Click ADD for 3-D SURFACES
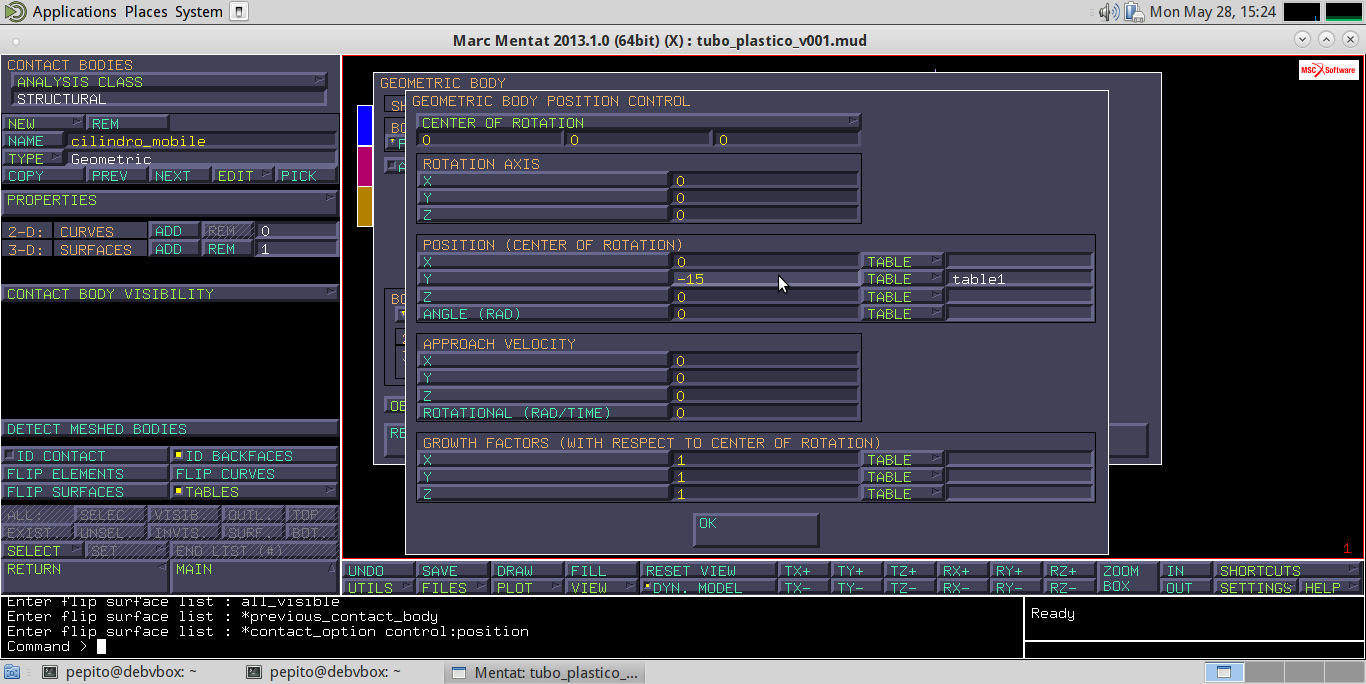This screenshot has width=1366, height=684. click(174, 249)
